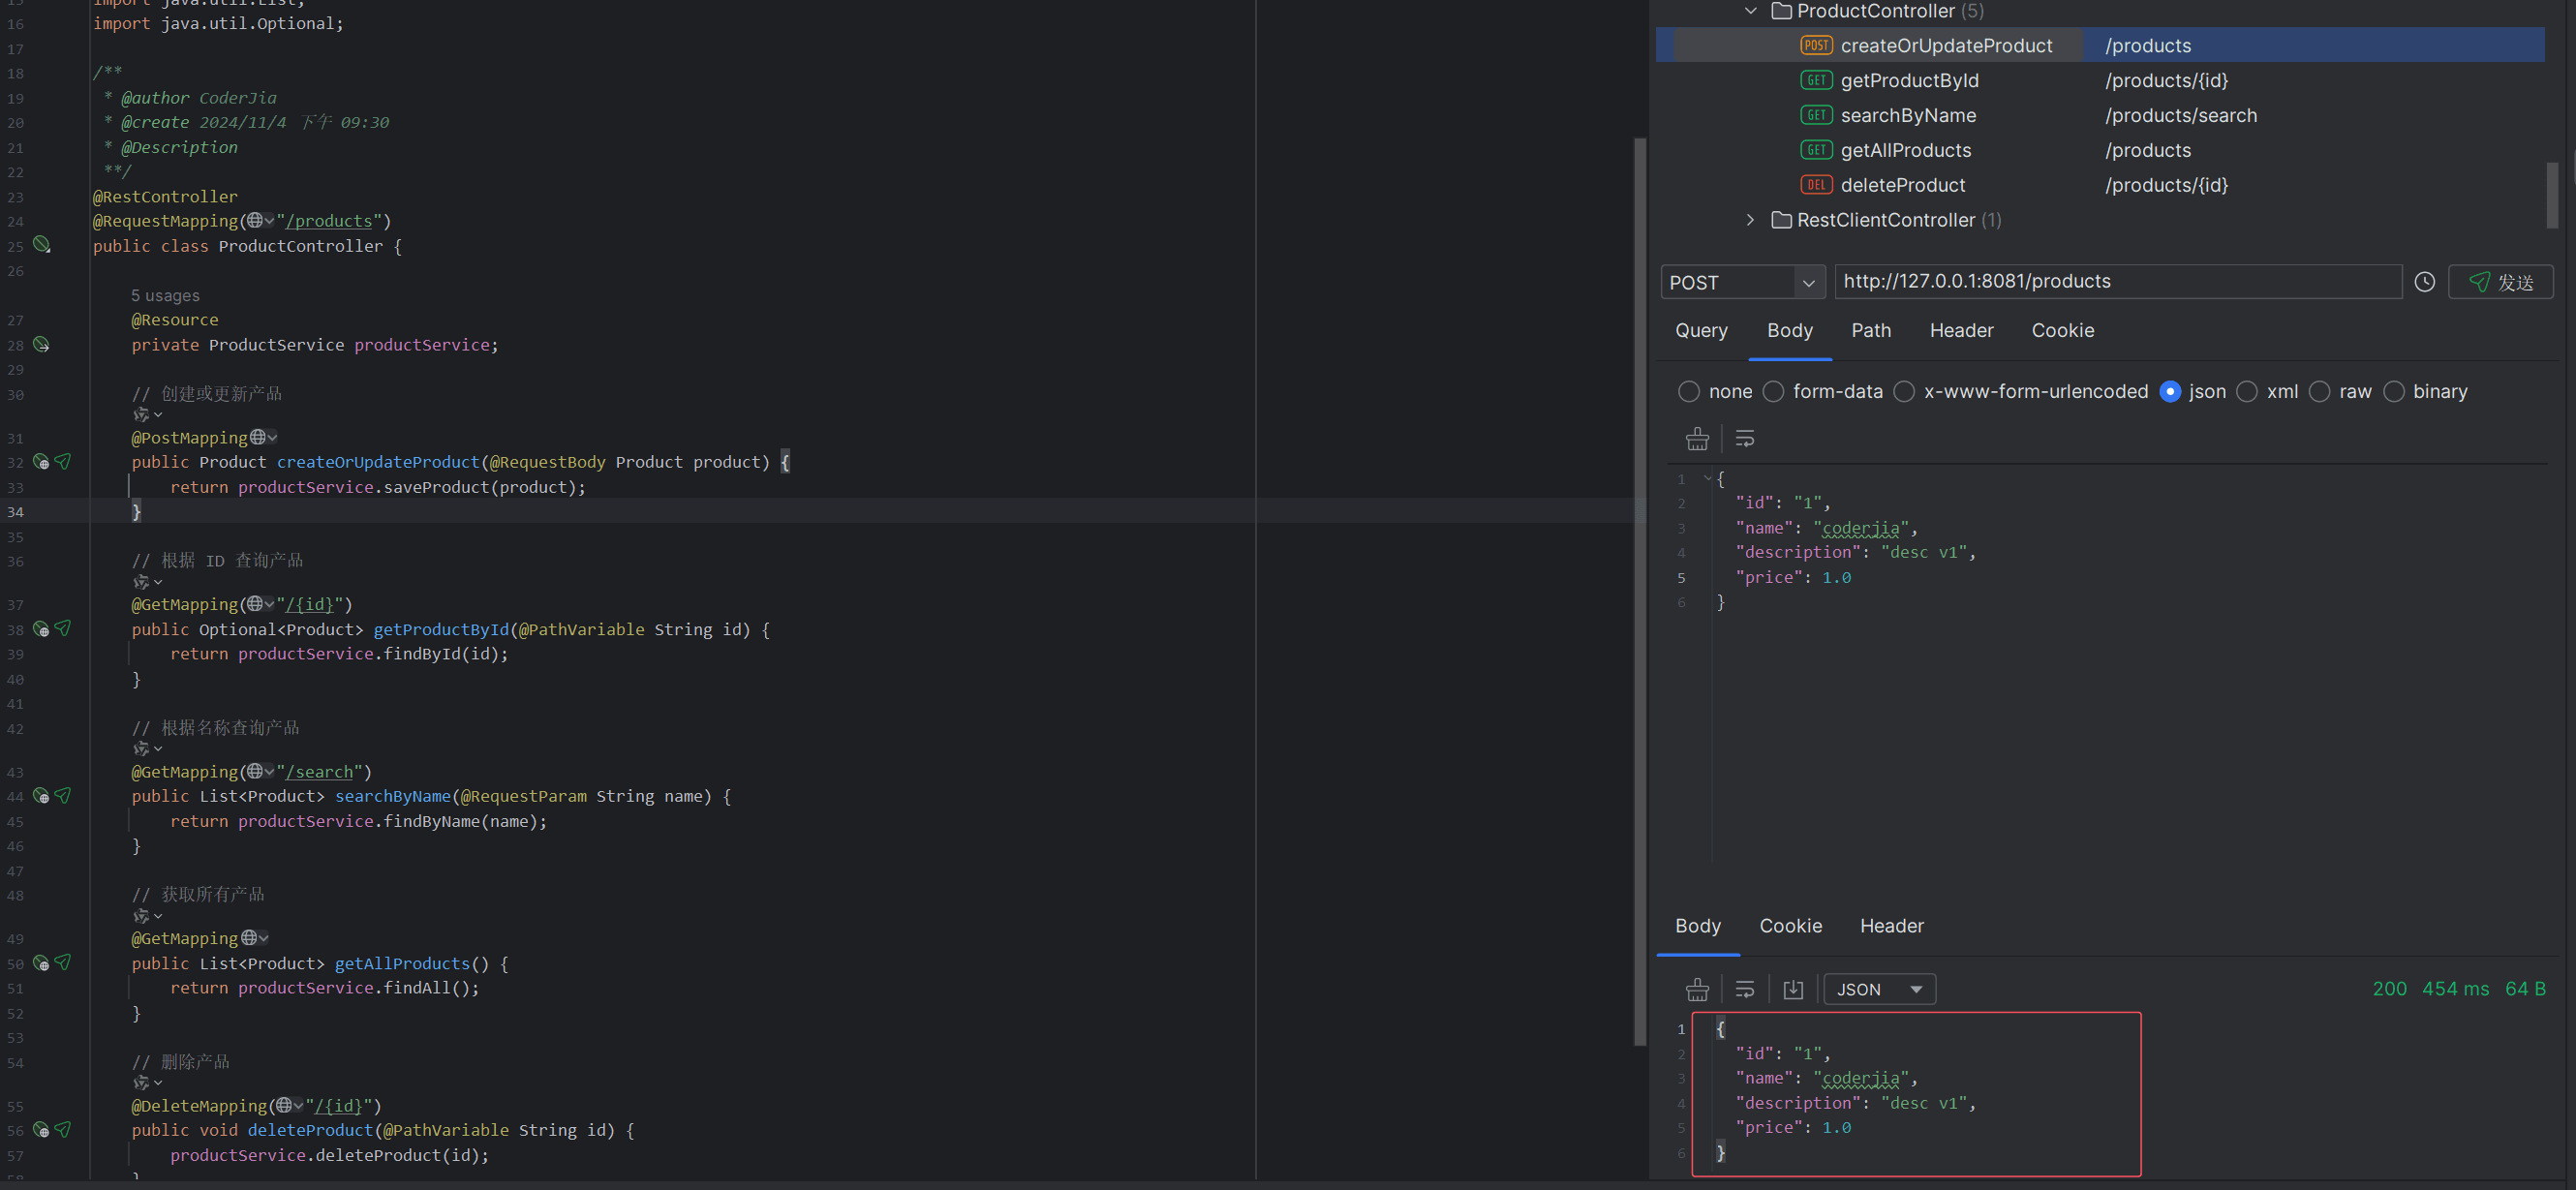The image size is (2576, 1190).
Task: Click the request history clock icon
Action: [2424, 282]
